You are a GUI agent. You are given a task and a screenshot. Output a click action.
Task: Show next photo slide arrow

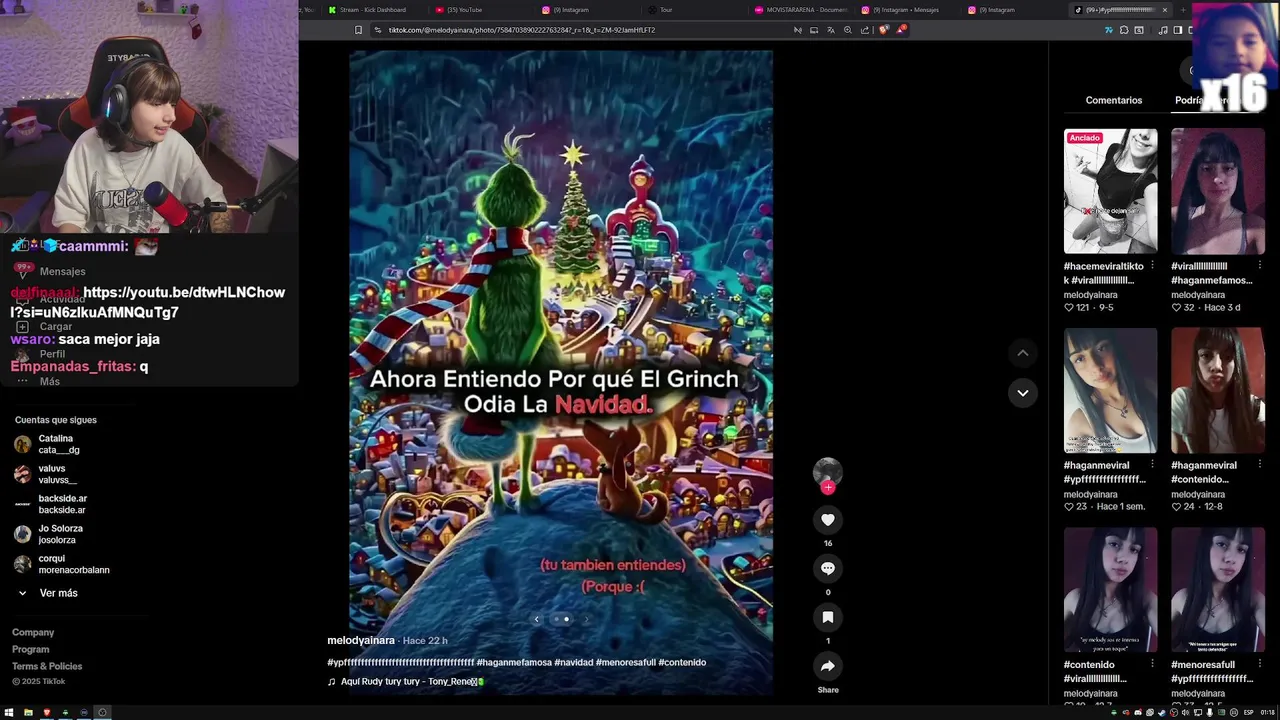tap(586, 619)
